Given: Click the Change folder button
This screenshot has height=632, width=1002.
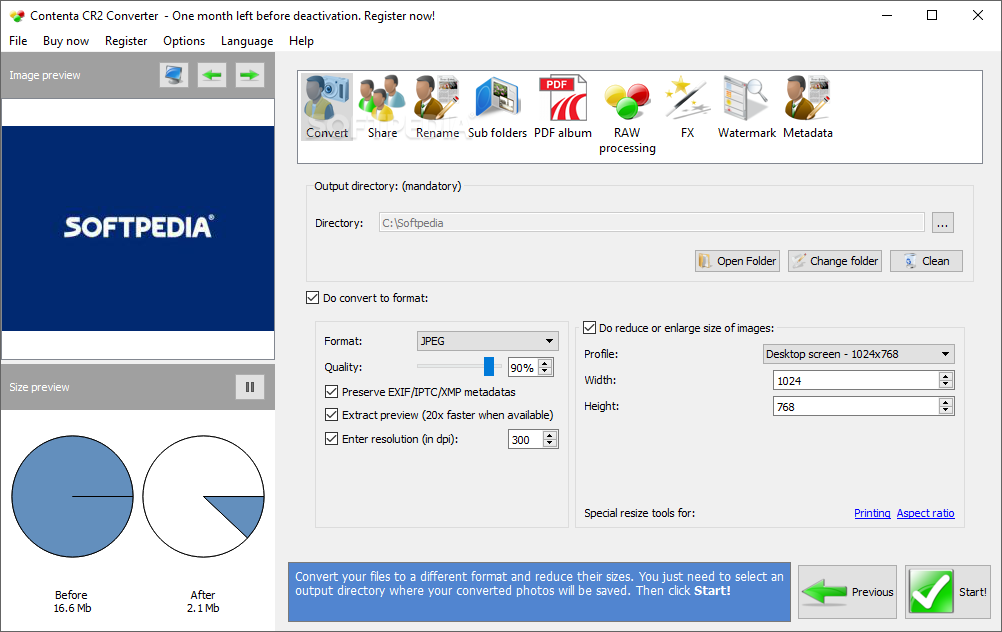Looking at the screenshot, I should pos(835,261).
